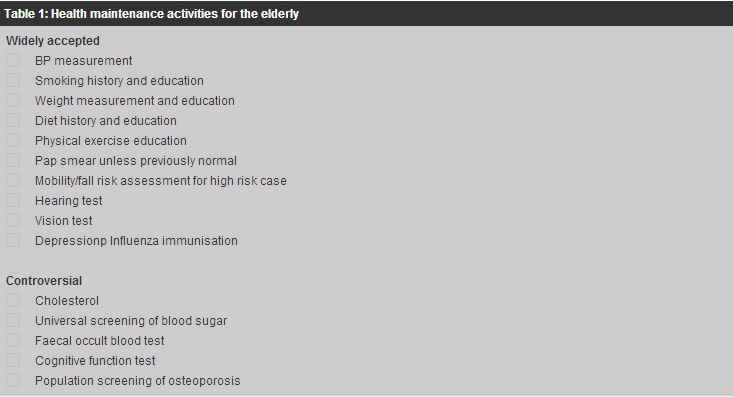Check the BP measurement checkbox
The height and width of the screenshot is (397, 733).
point(13,60)
